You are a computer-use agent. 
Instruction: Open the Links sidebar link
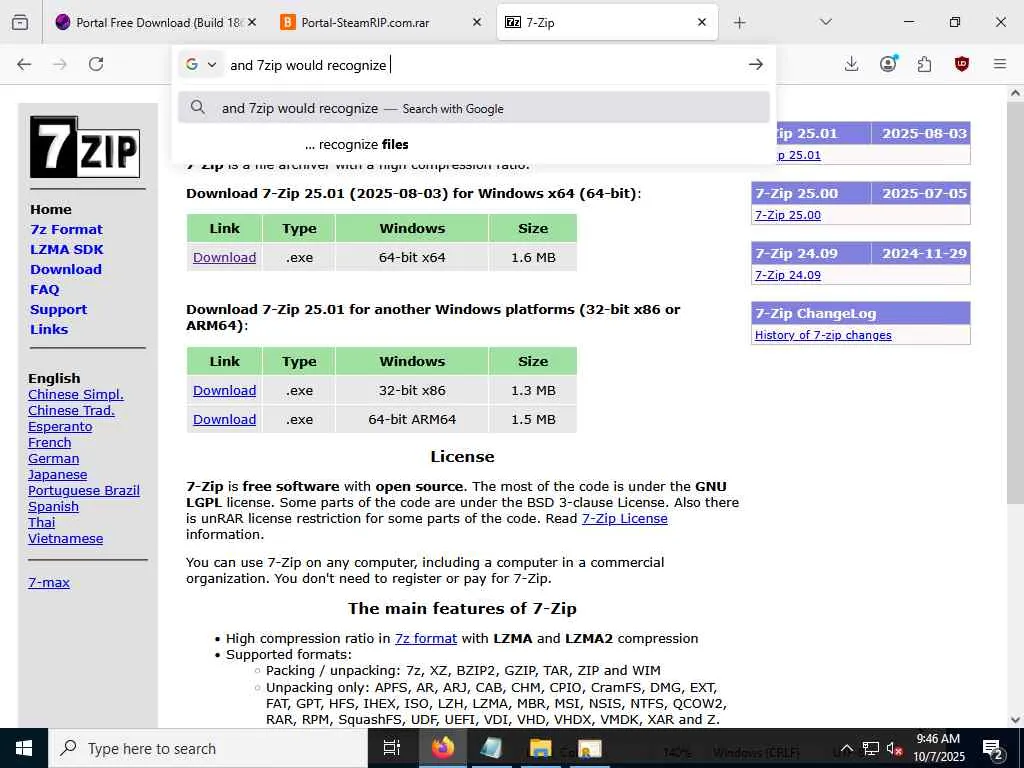pyautogui.click(x=49, y=329)
